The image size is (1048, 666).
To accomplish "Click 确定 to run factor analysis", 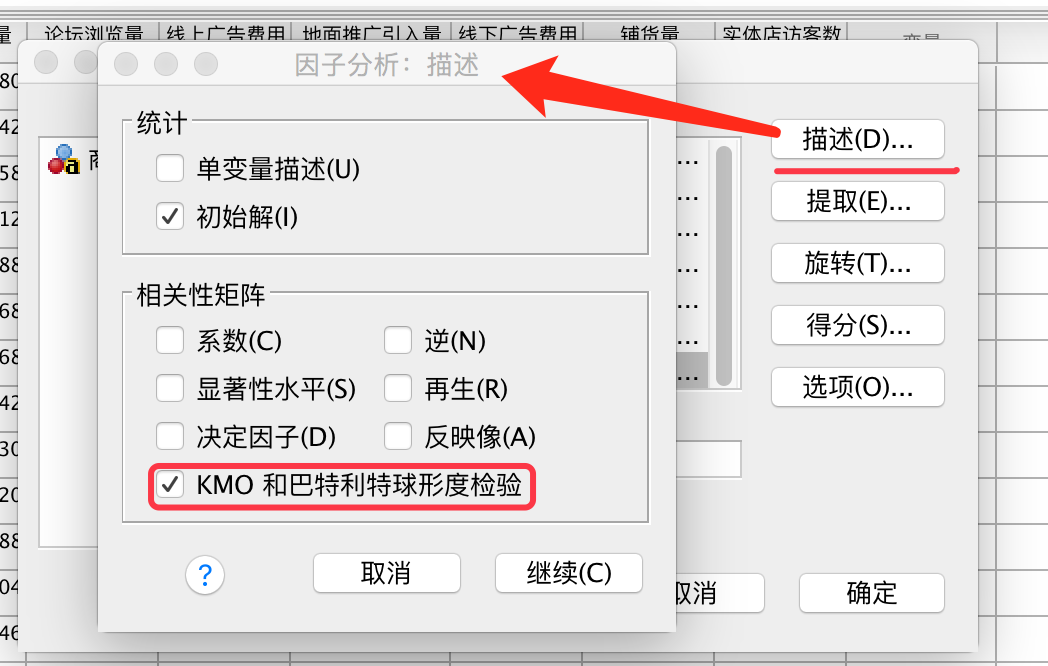I will 872,593.
